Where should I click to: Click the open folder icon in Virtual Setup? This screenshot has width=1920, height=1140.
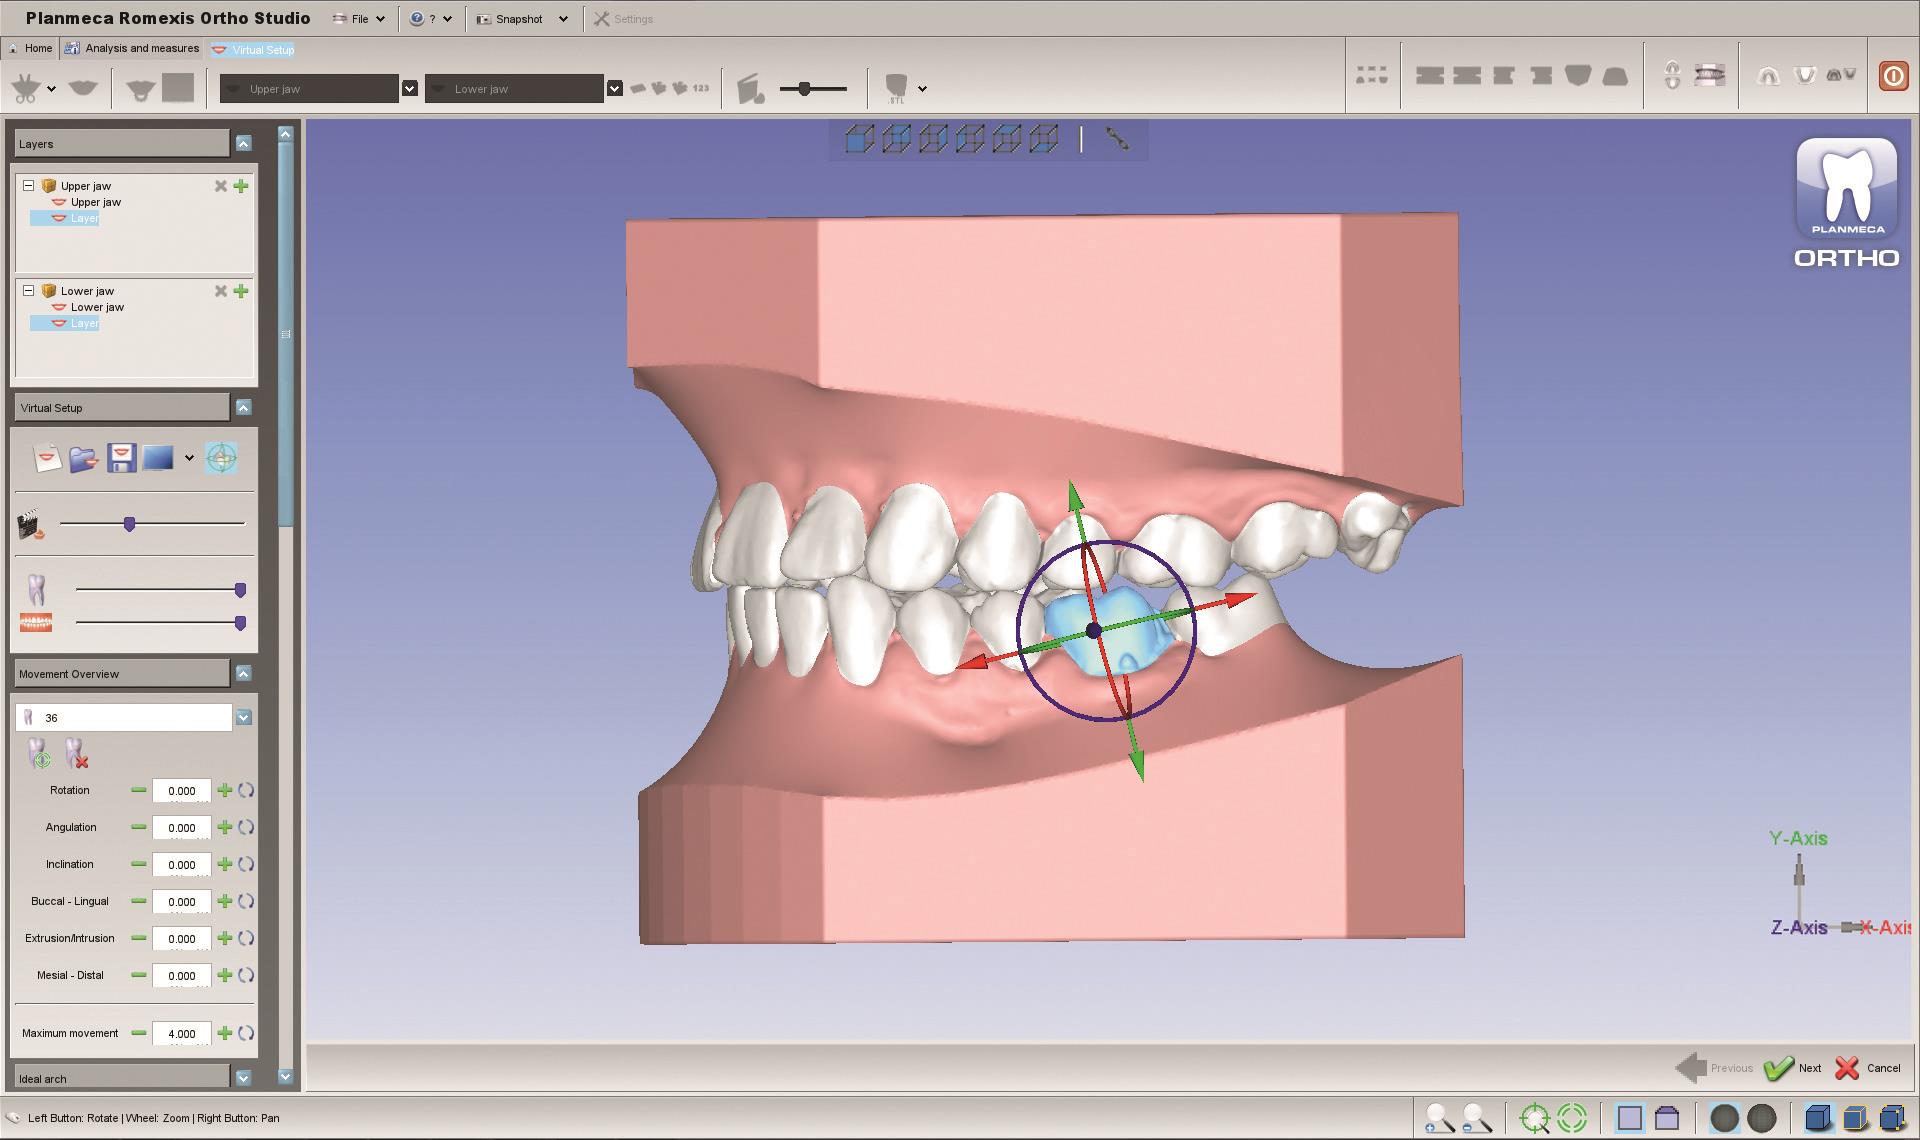[x=84, y=456]
